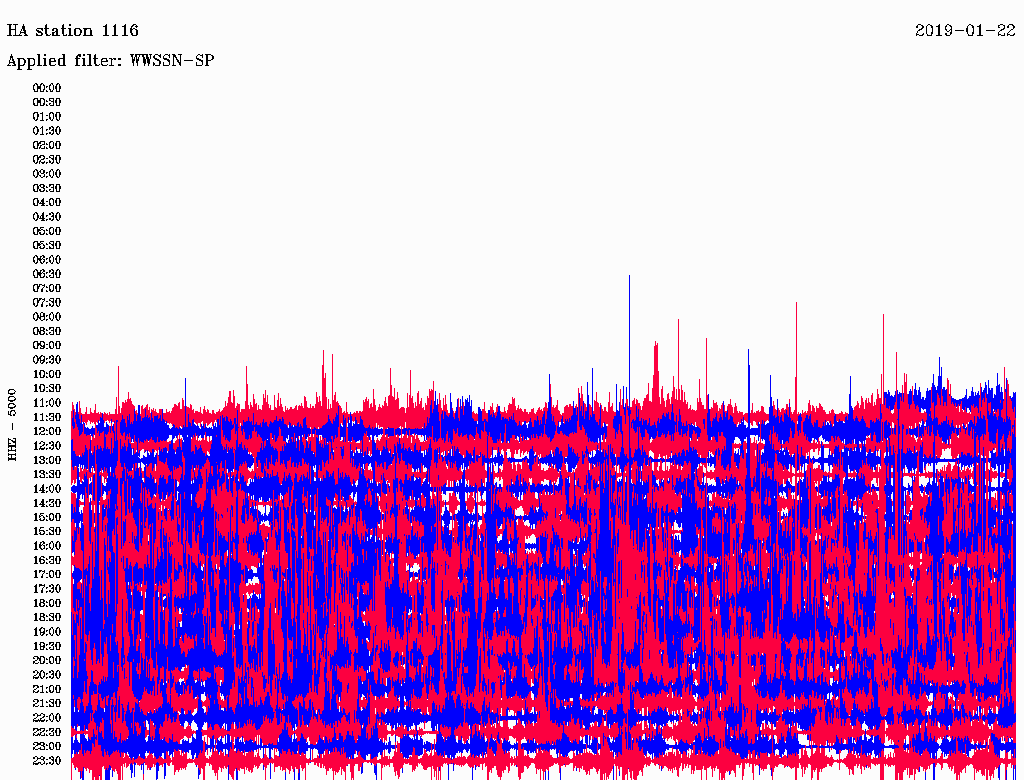Select the 12:00 time label
This screenshot has width=1024, height=780.
pos(47,432)
